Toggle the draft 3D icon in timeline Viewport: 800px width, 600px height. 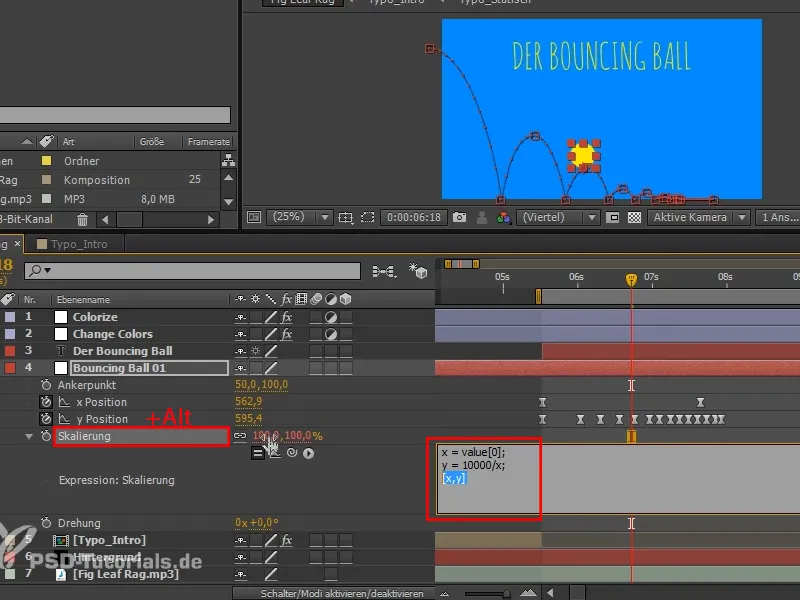click(x=418, y=271)
